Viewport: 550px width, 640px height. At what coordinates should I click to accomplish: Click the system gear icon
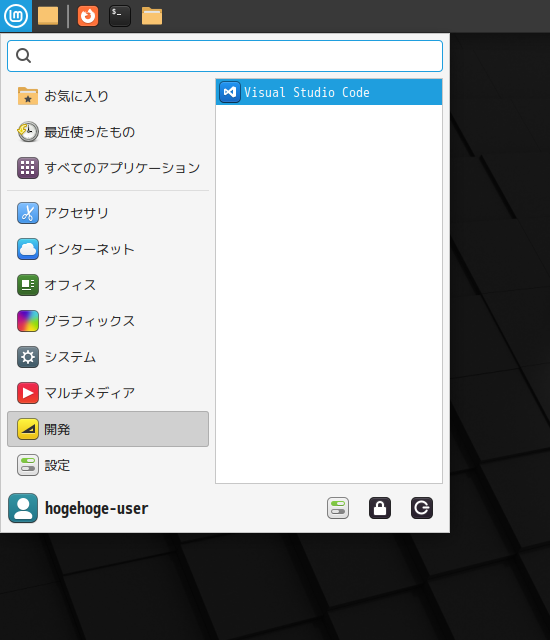[28, 357]
